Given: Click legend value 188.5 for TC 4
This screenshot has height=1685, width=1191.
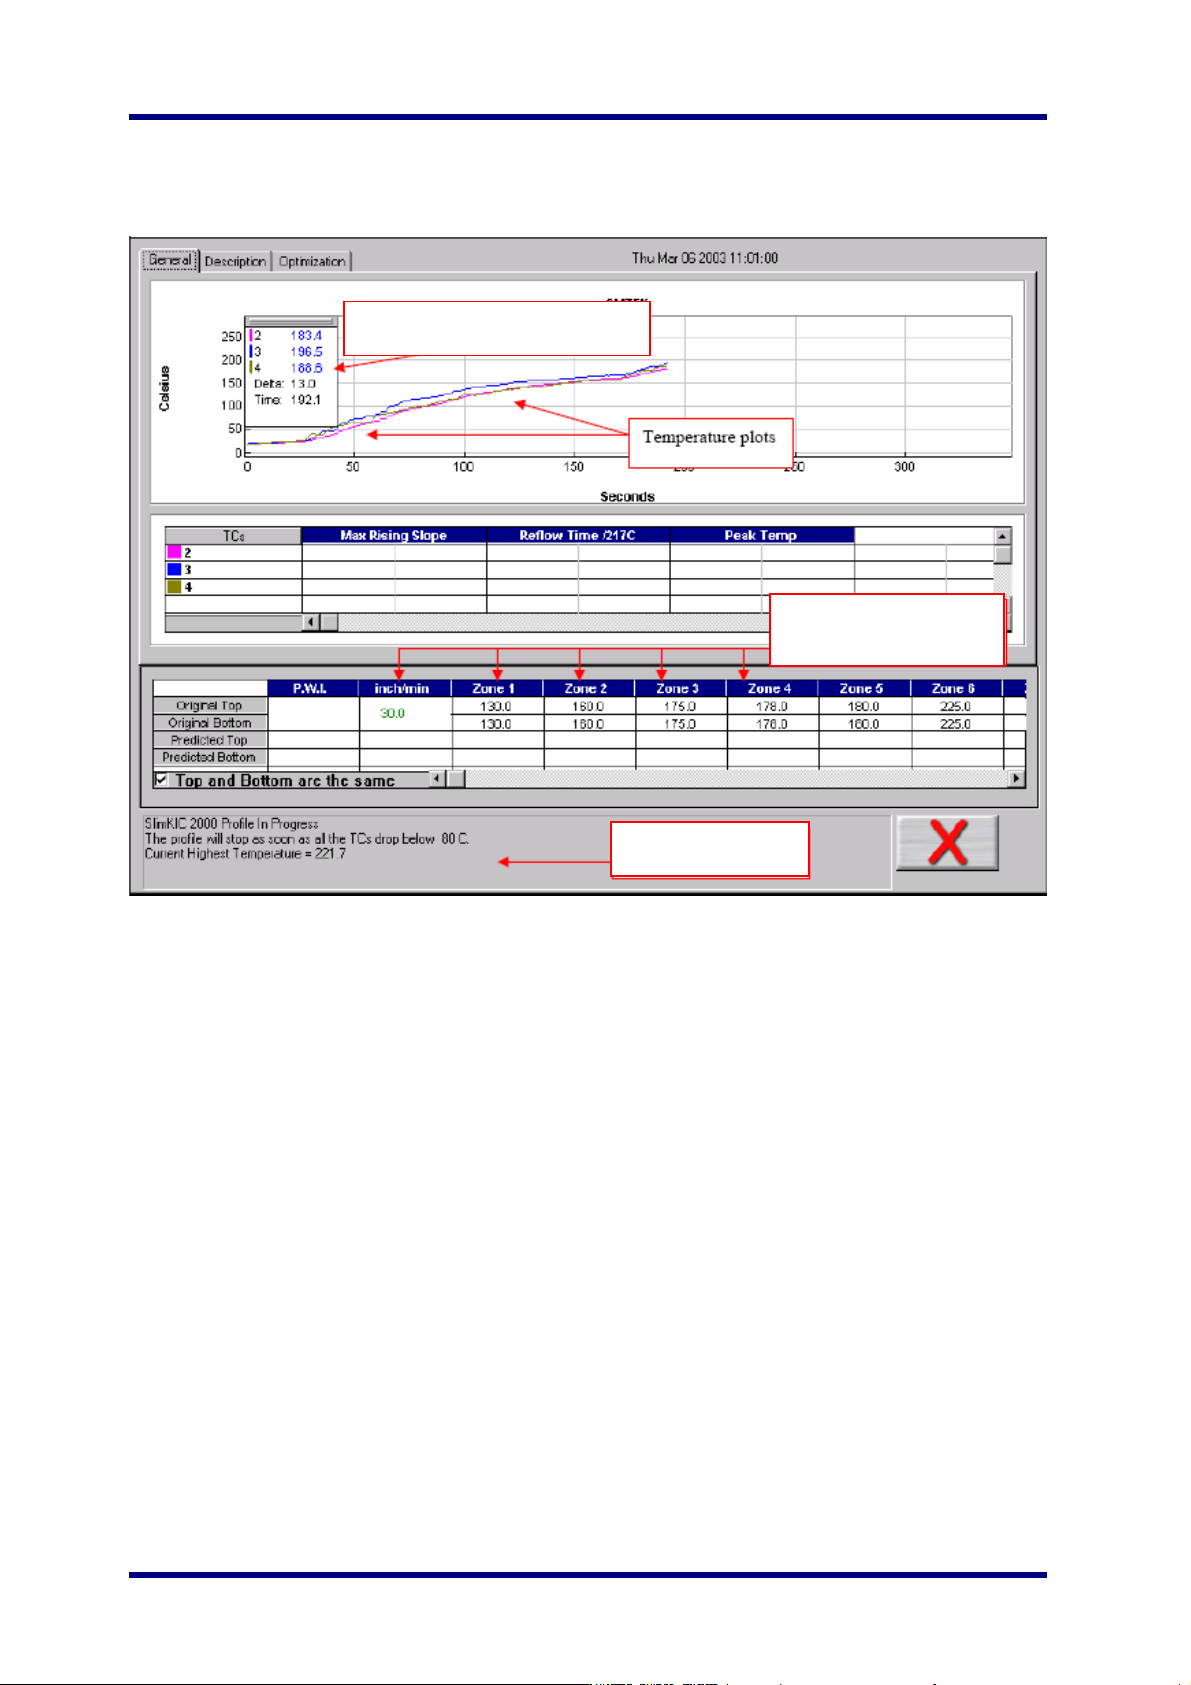Looking at the screenshot, I should (x=306, y=368).
